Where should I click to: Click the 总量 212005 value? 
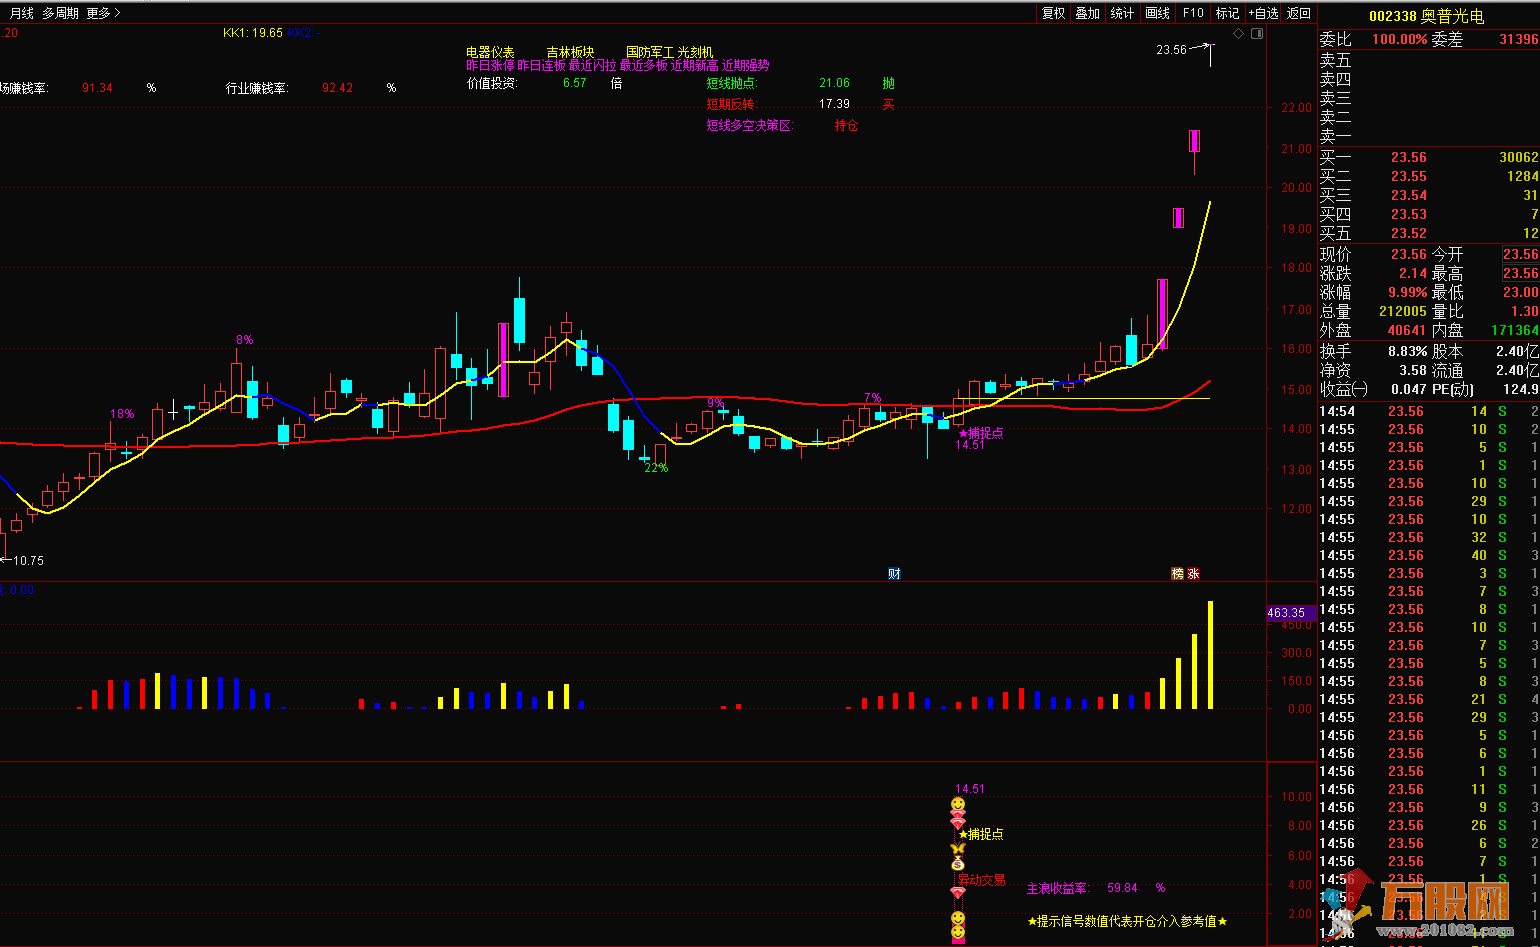[1402, 311]
